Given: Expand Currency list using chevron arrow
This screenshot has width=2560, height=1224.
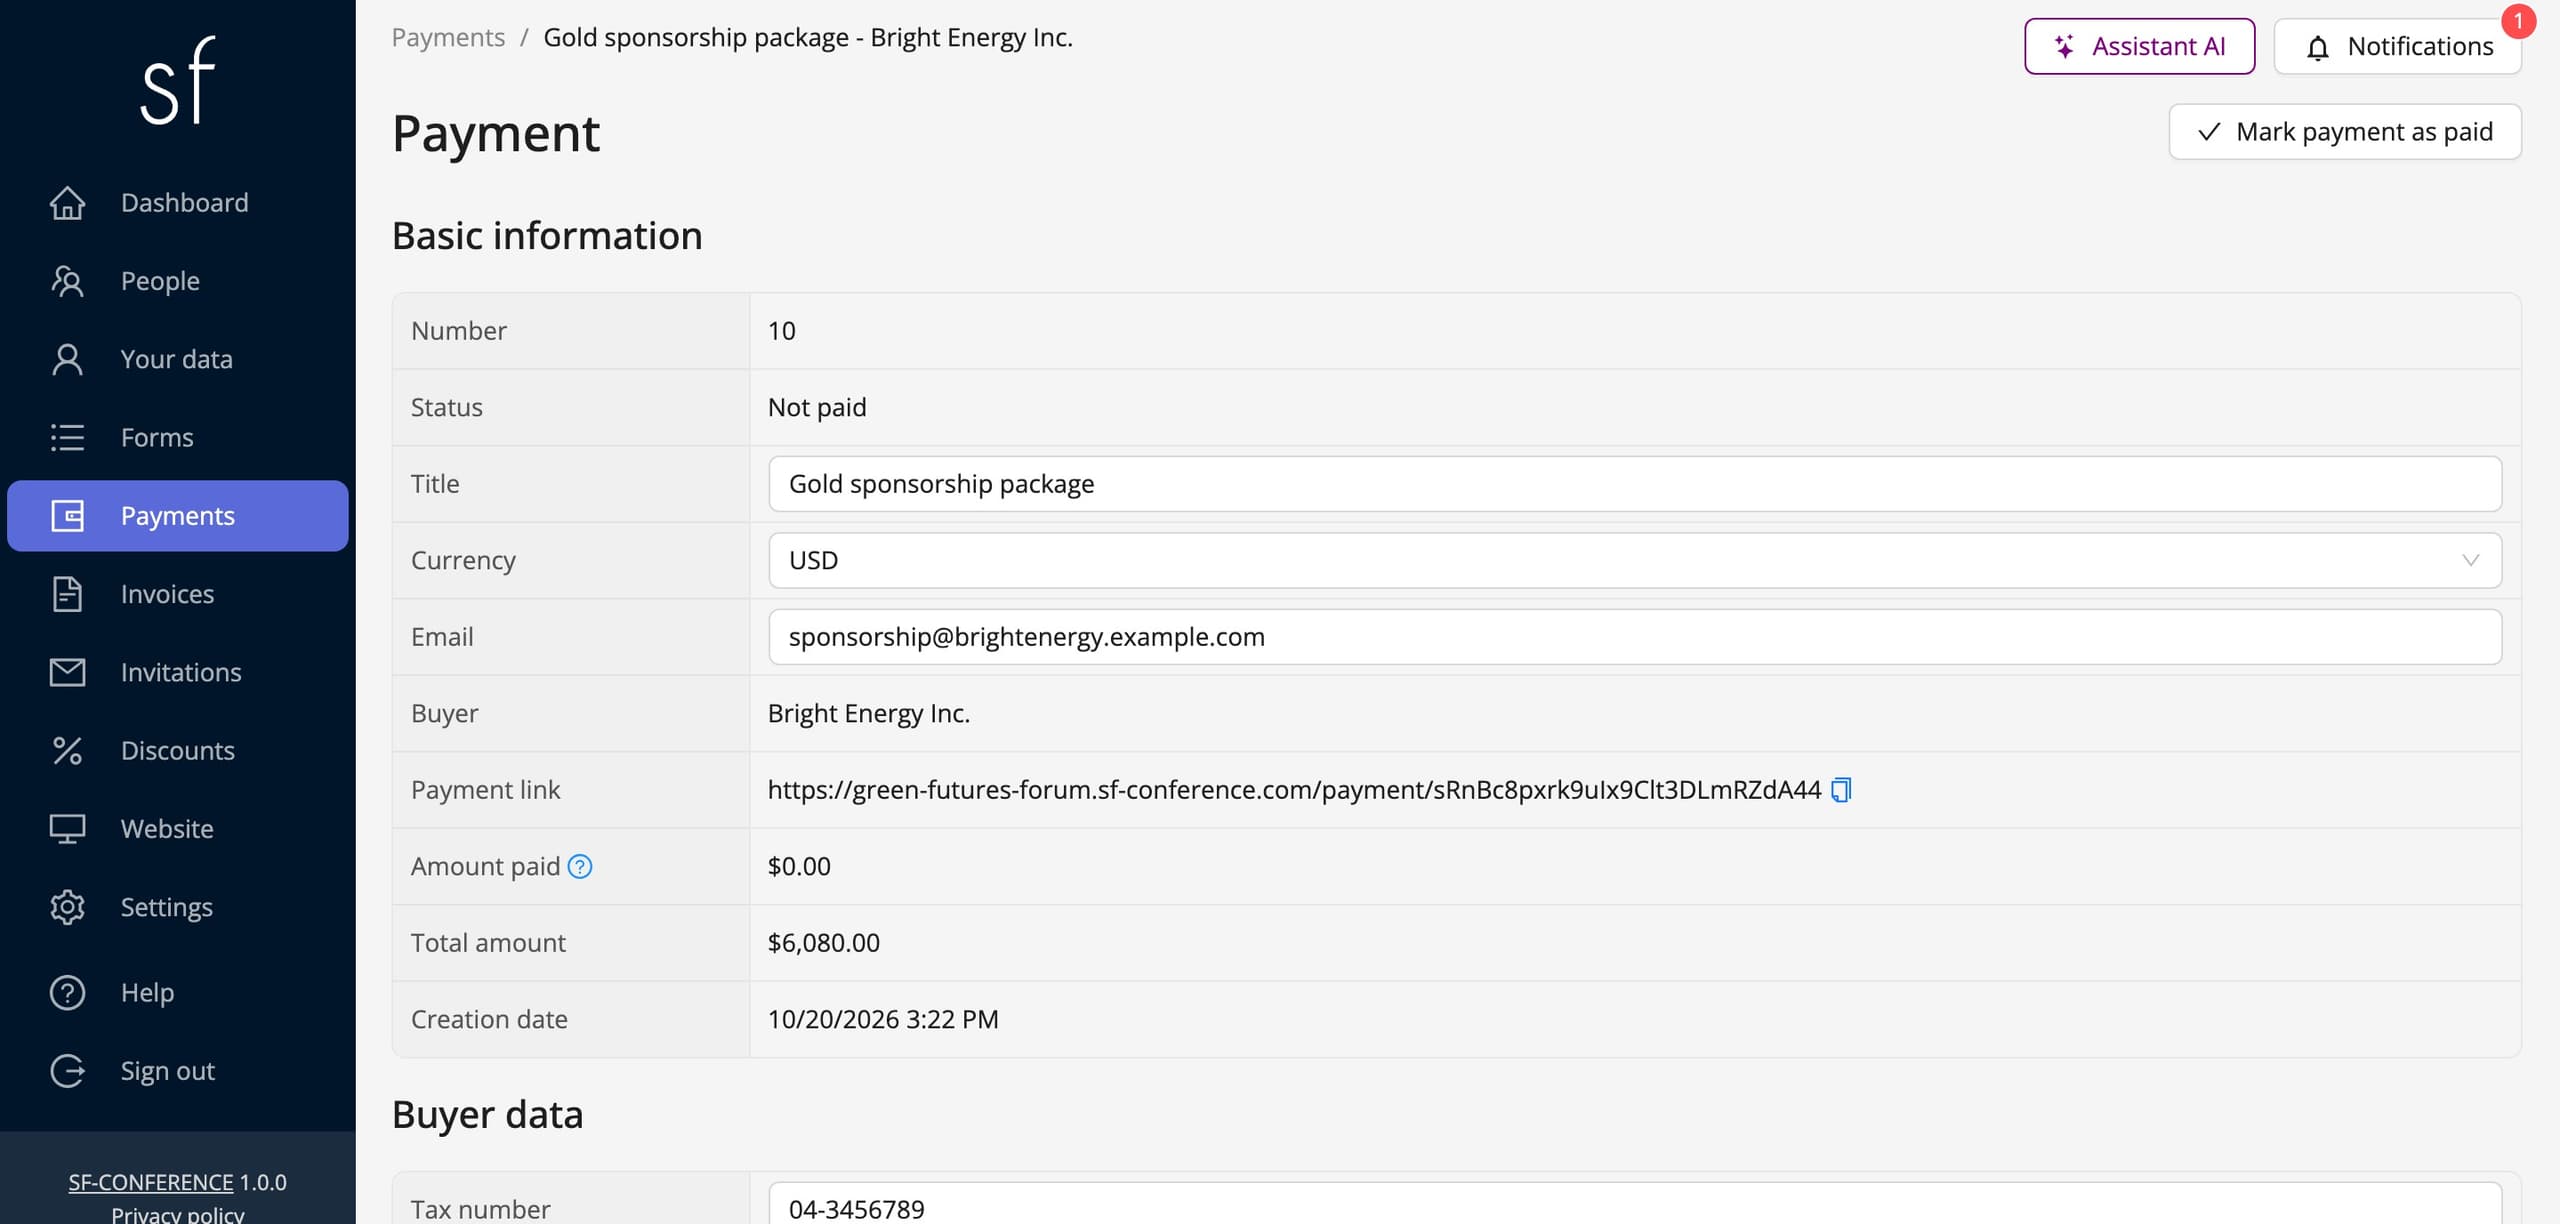Looking at the screenshot, I should tap(2470, 560).
